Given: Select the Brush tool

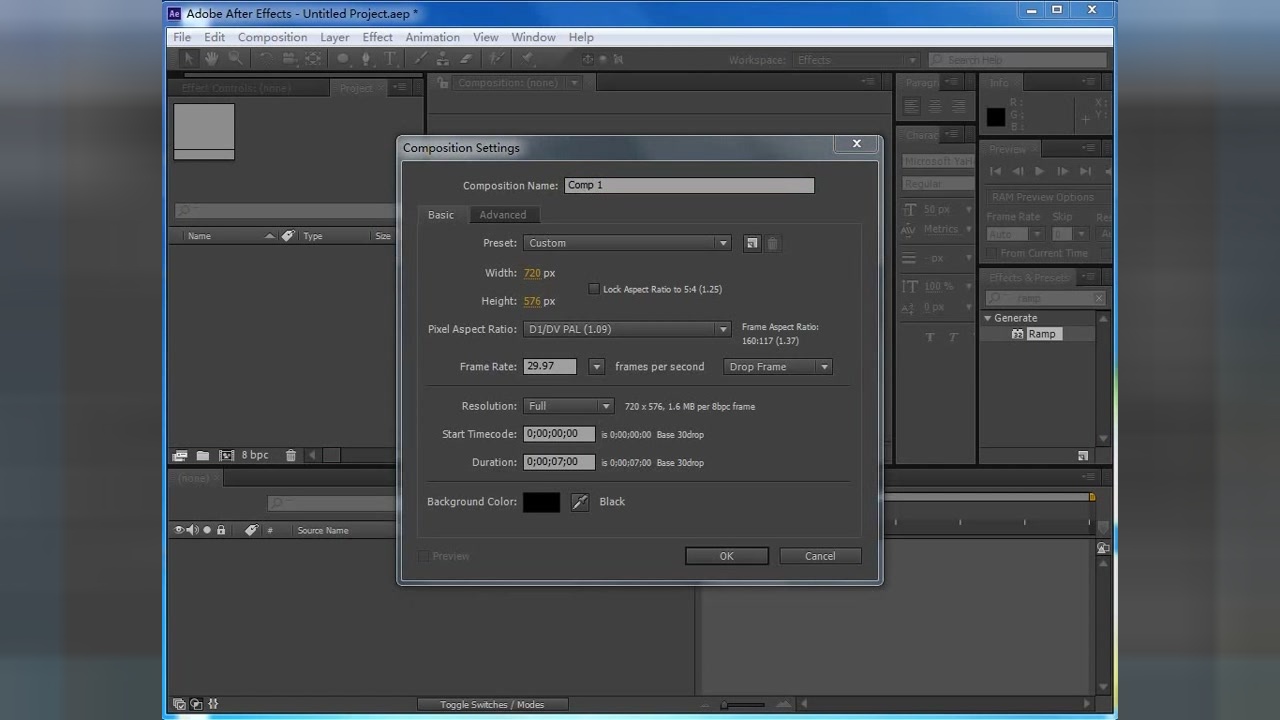Looking at the screenshot, I should click(x=421, y=58).
